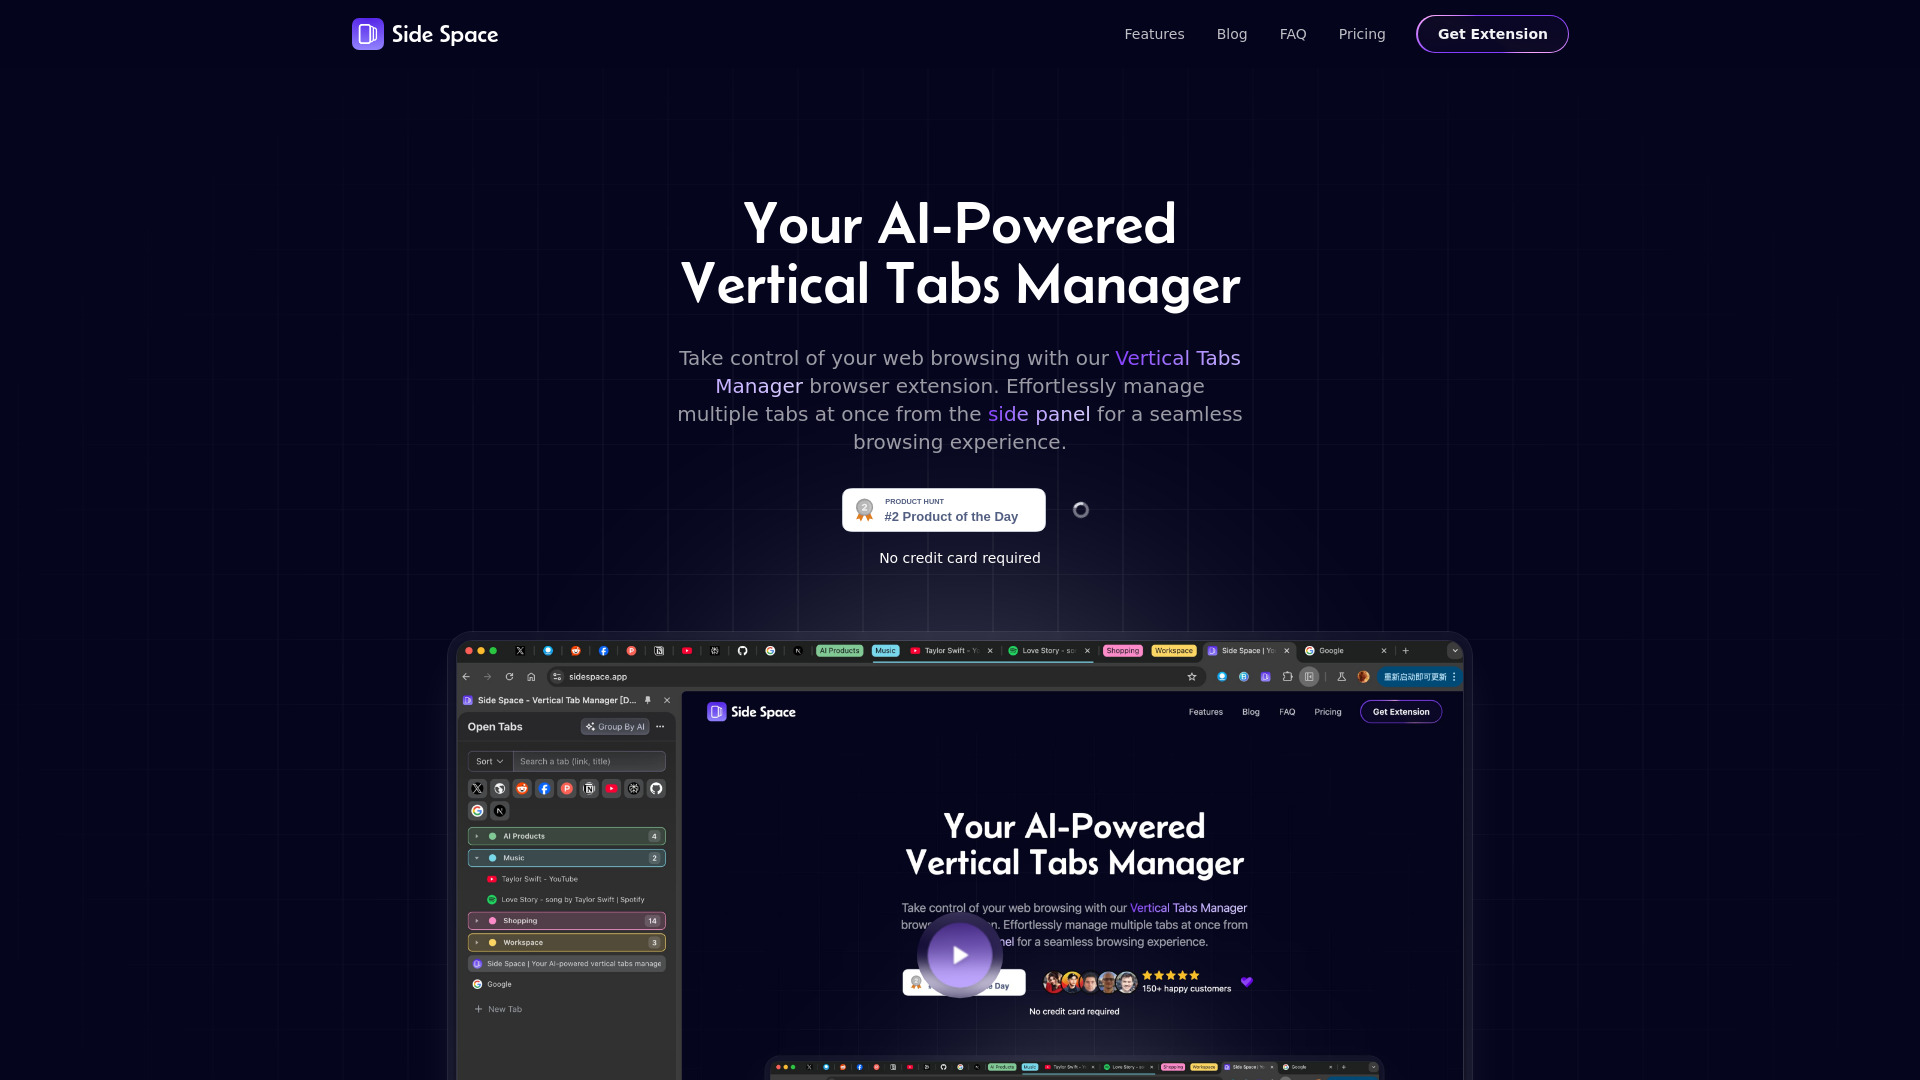Viewport: 1920px width, 1080px height.
Task: Expand the Shopping tab group
Action: (476, 920)
